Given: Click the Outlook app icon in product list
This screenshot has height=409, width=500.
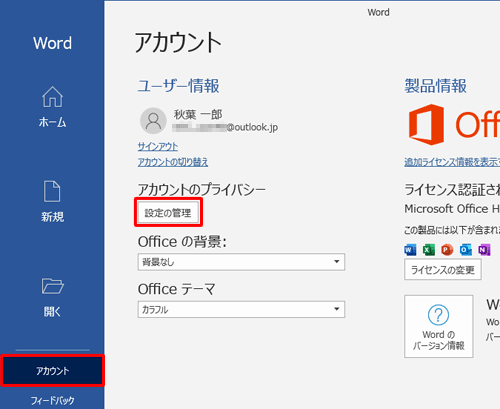Looking at the screenshot, I should (465, 250).
